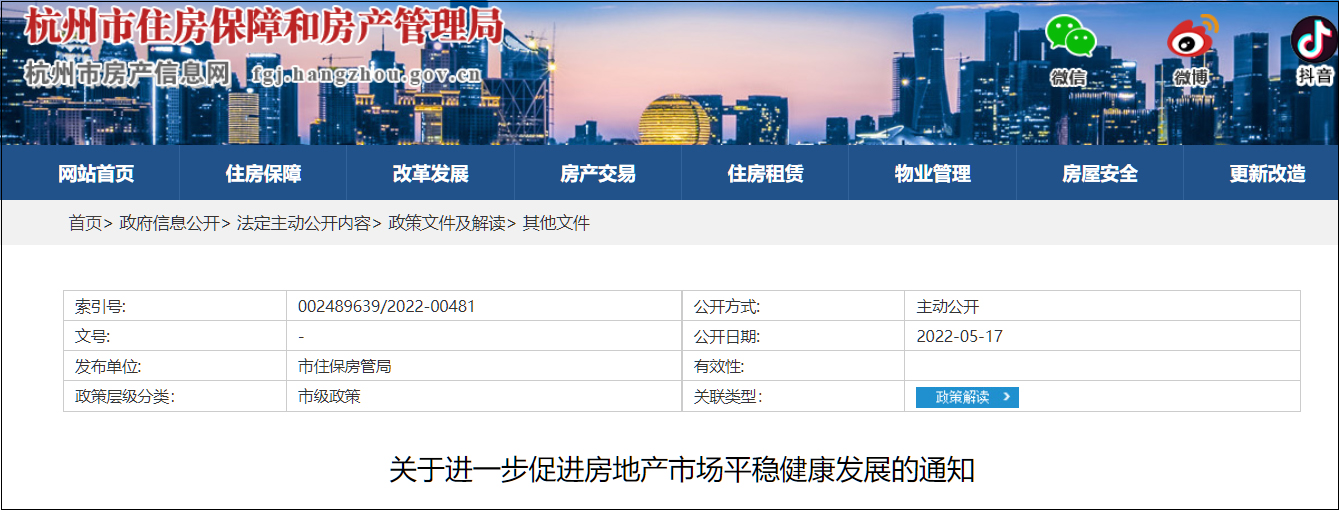Click the 有效性 label cell
Viewport: 1339px width, 510px height.
tap(793, 366)
